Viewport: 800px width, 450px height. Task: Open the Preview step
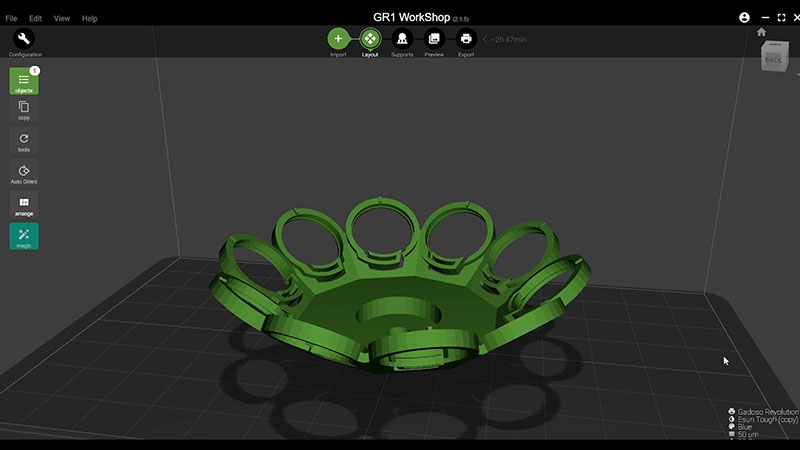coord(434,39)
